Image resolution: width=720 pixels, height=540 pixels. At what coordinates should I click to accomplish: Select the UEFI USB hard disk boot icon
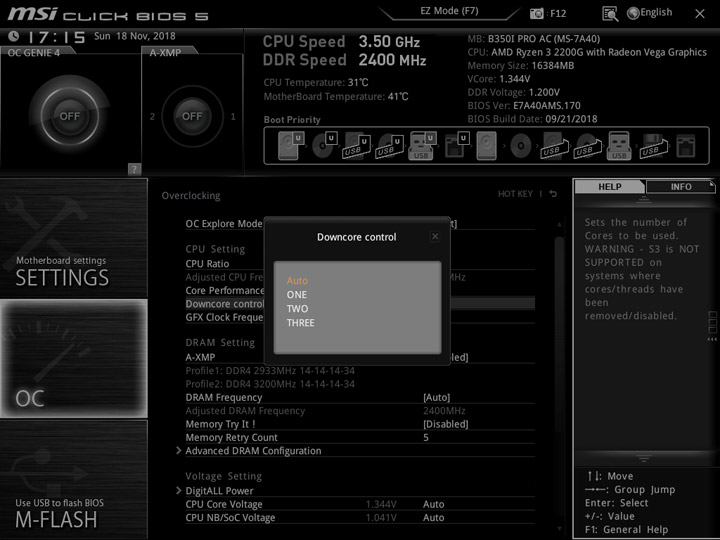356,146
